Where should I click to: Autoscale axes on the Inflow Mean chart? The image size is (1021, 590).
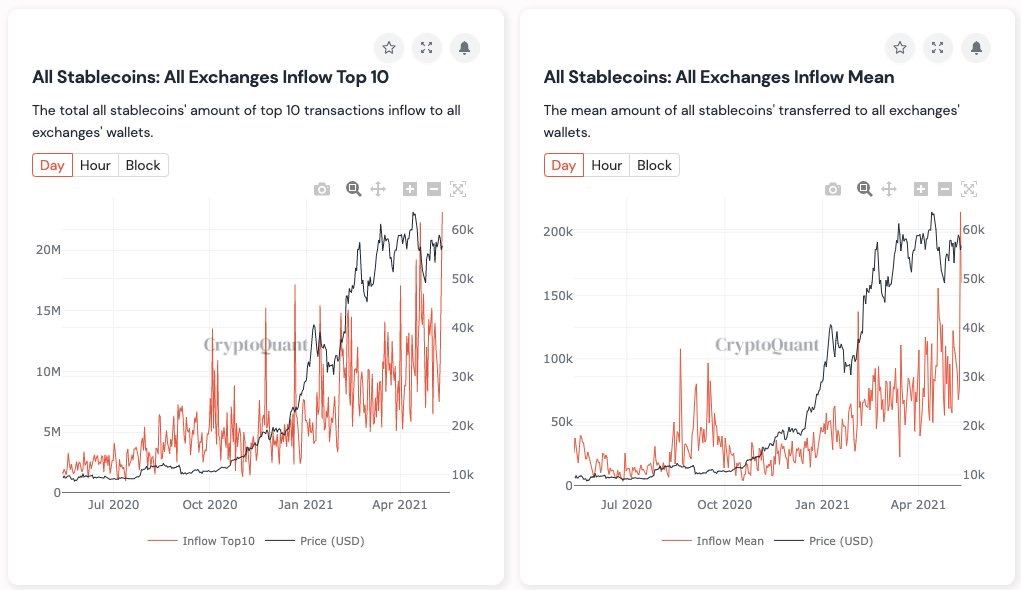(x=969, y=188)
